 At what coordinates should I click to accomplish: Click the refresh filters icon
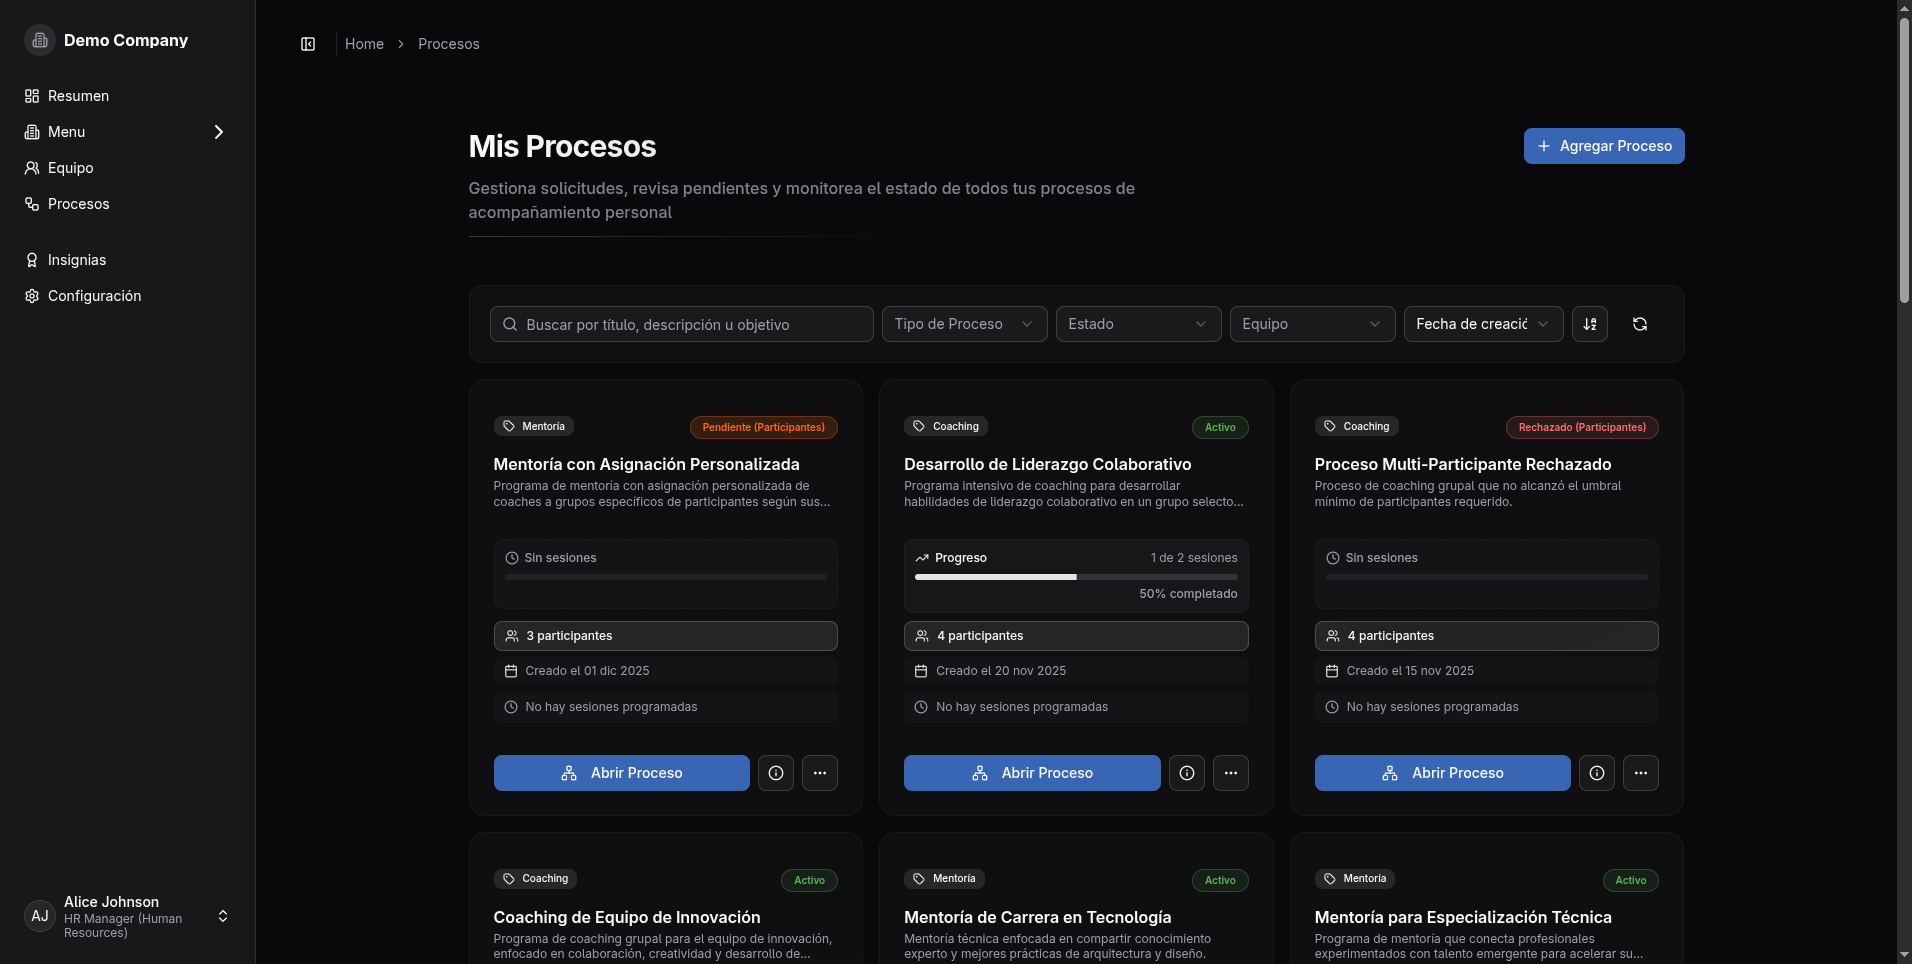point(1639,324)
